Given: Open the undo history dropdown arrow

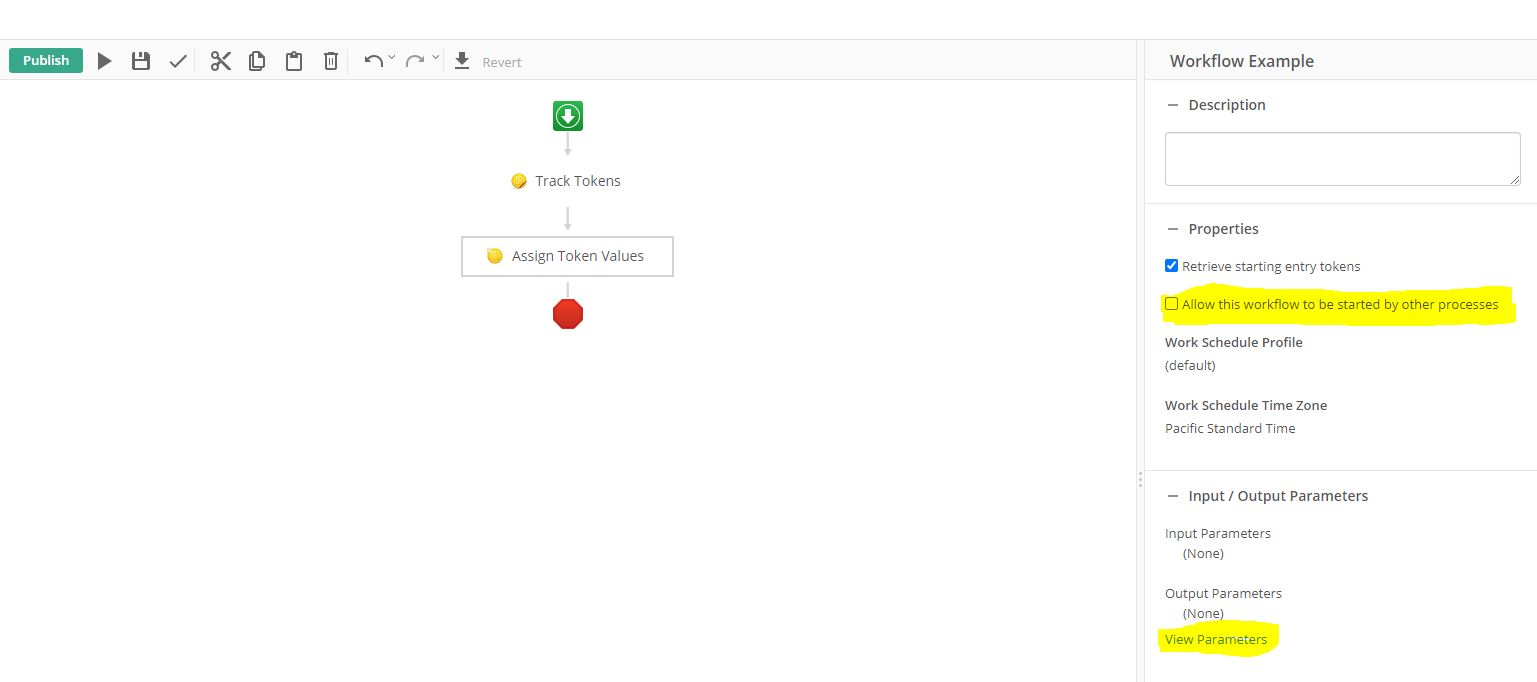Looking at the screenshot, I should point(392,58).
